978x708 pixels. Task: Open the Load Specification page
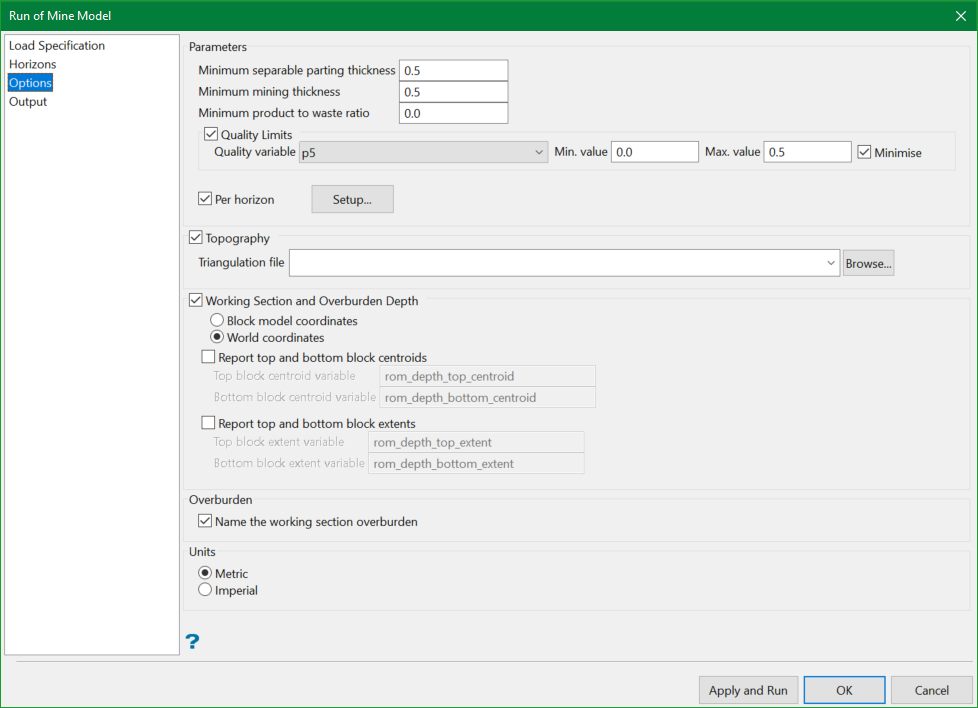[57, 46]
